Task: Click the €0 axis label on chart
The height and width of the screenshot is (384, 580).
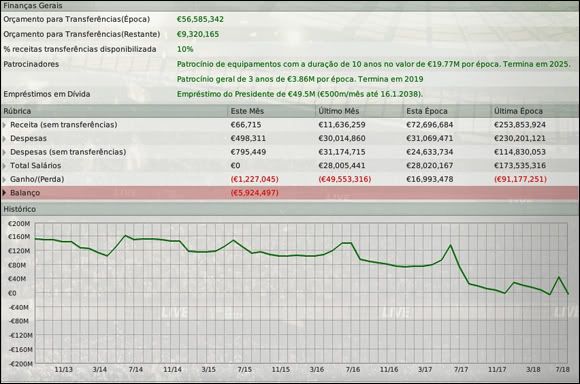Action: pos(12,293)
